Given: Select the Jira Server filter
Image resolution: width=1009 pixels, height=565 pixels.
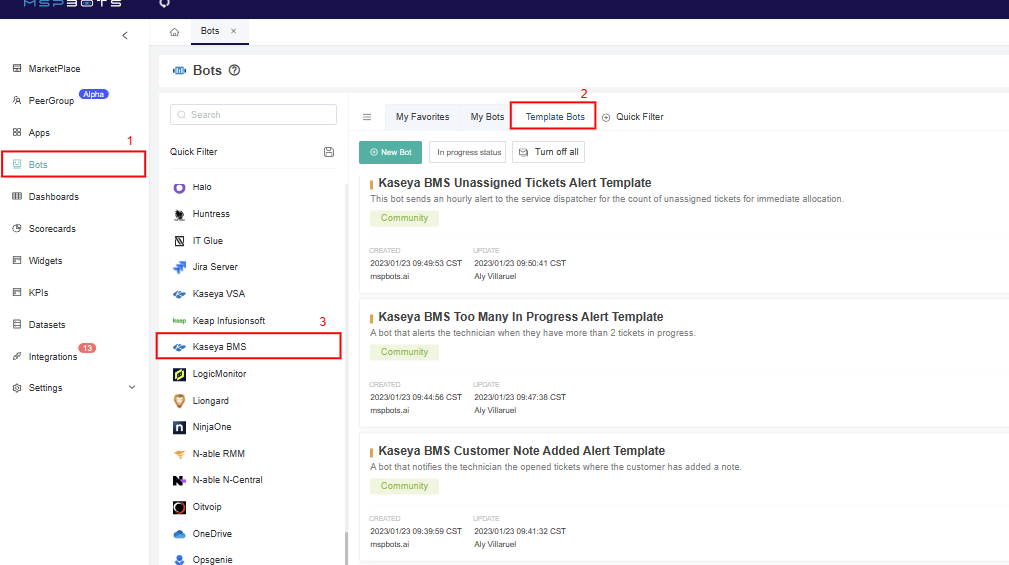Looking at the screenshot, I should [x=214, y=267].
